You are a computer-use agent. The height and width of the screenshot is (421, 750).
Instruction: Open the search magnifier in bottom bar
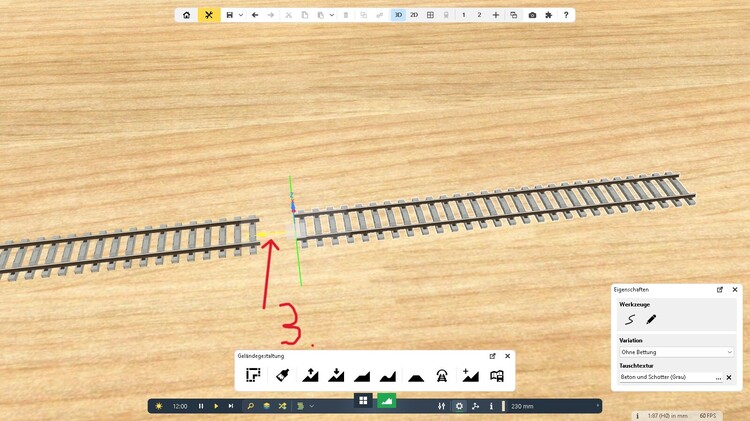[x=250, y=406]
